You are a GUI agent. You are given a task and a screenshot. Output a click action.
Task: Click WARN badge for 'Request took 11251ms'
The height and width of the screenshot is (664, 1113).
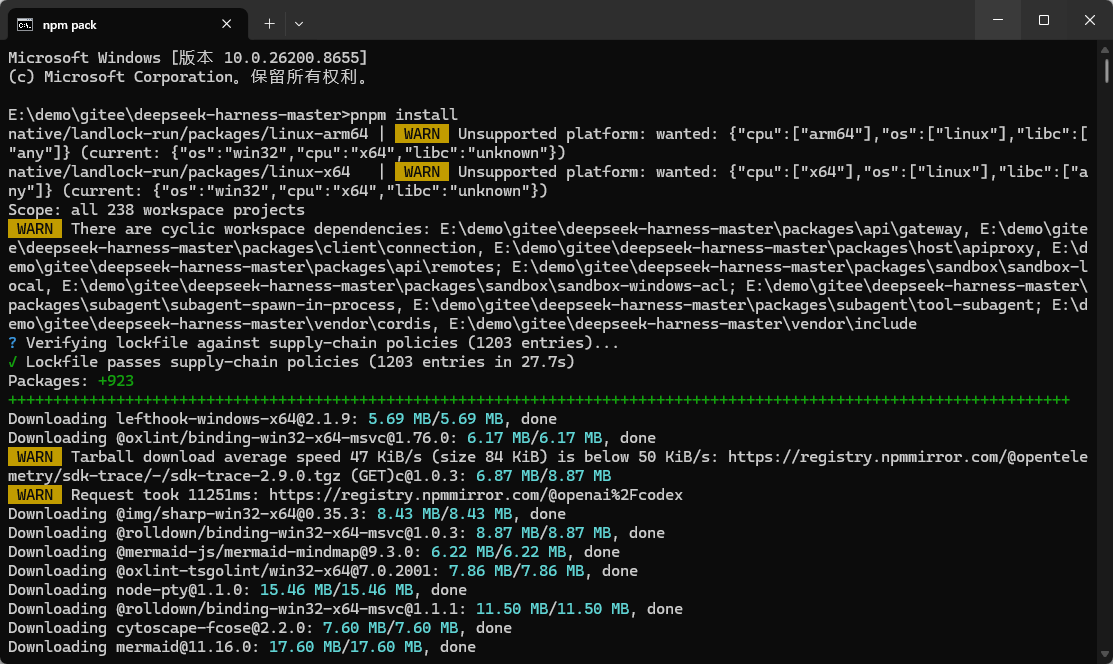pyautogui.click(x=35, y=495)
